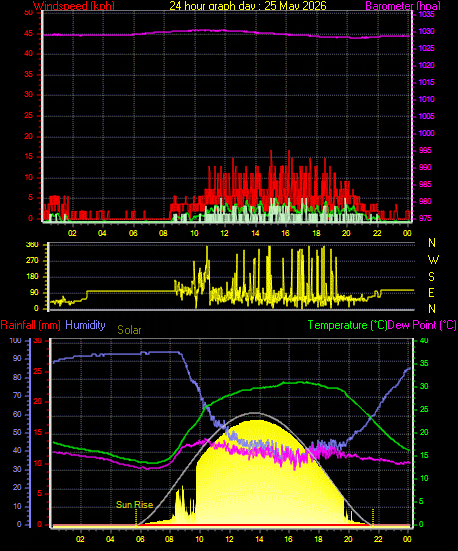Click the 50 humidity scale value
Screen dimensions: 458x551
(17, 432)
